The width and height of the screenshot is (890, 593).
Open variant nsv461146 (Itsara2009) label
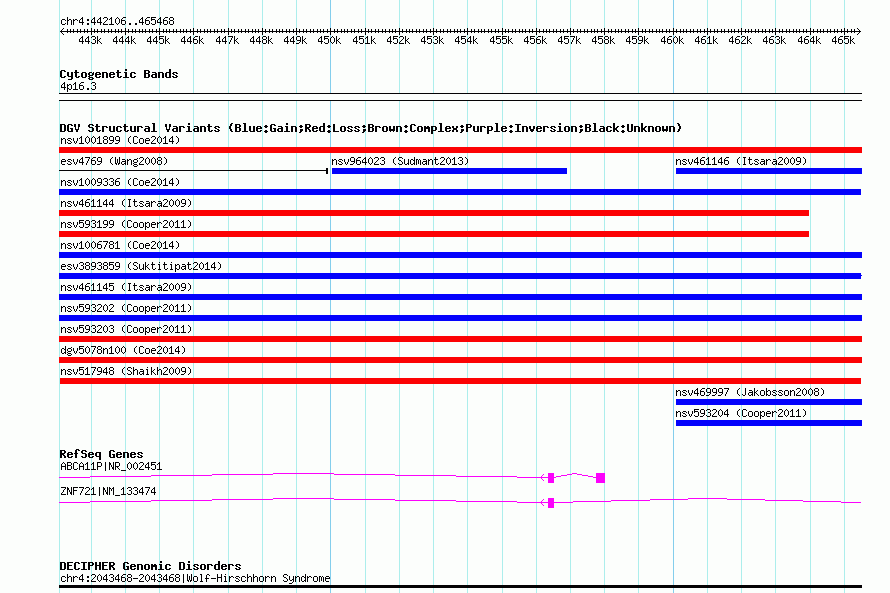pyautogui.click(x=741, y=161)
